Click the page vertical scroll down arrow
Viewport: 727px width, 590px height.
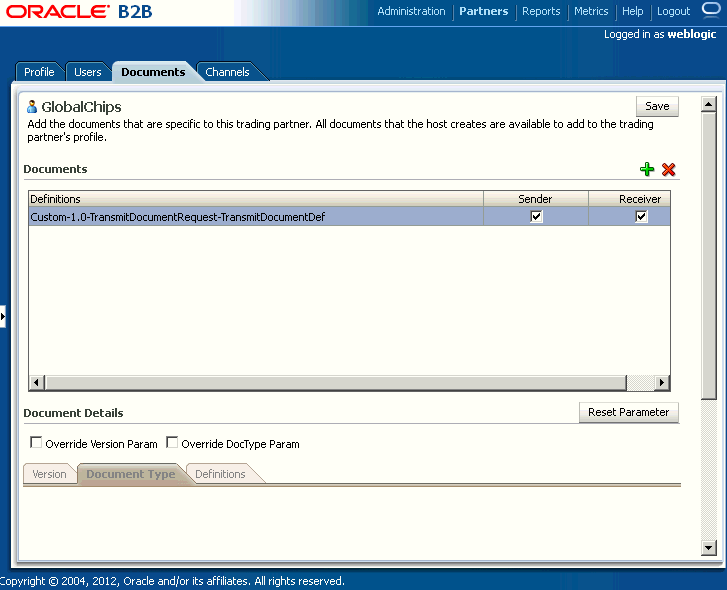click(x=708, y=548)
